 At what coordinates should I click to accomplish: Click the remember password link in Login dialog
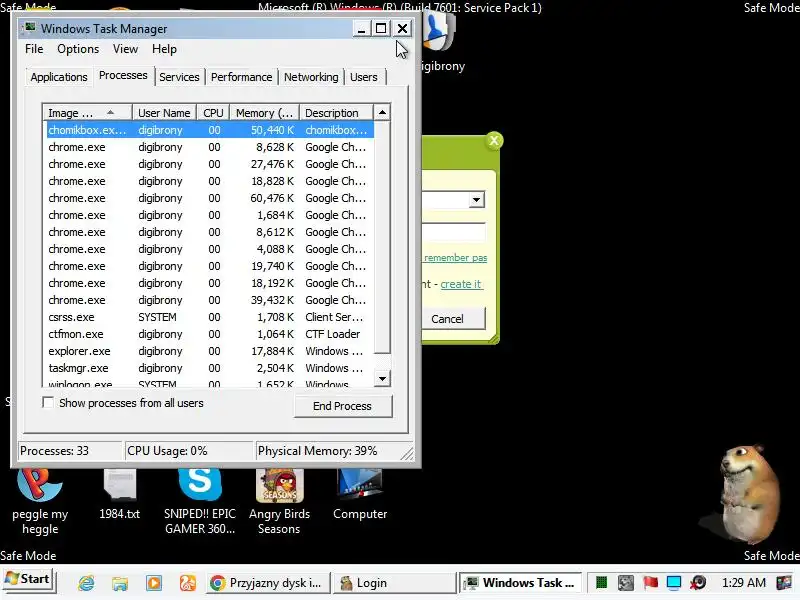pos(455,258)
